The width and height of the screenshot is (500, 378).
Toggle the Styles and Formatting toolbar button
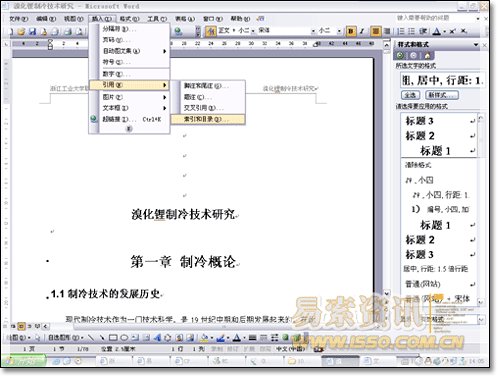point(210,31)
